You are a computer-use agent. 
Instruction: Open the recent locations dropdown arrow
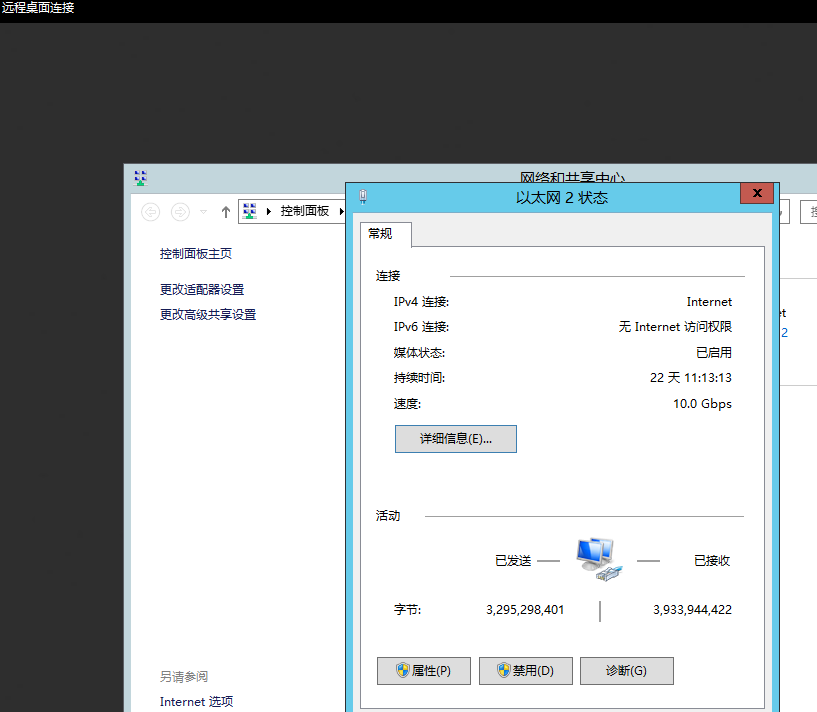click(204, 211)
